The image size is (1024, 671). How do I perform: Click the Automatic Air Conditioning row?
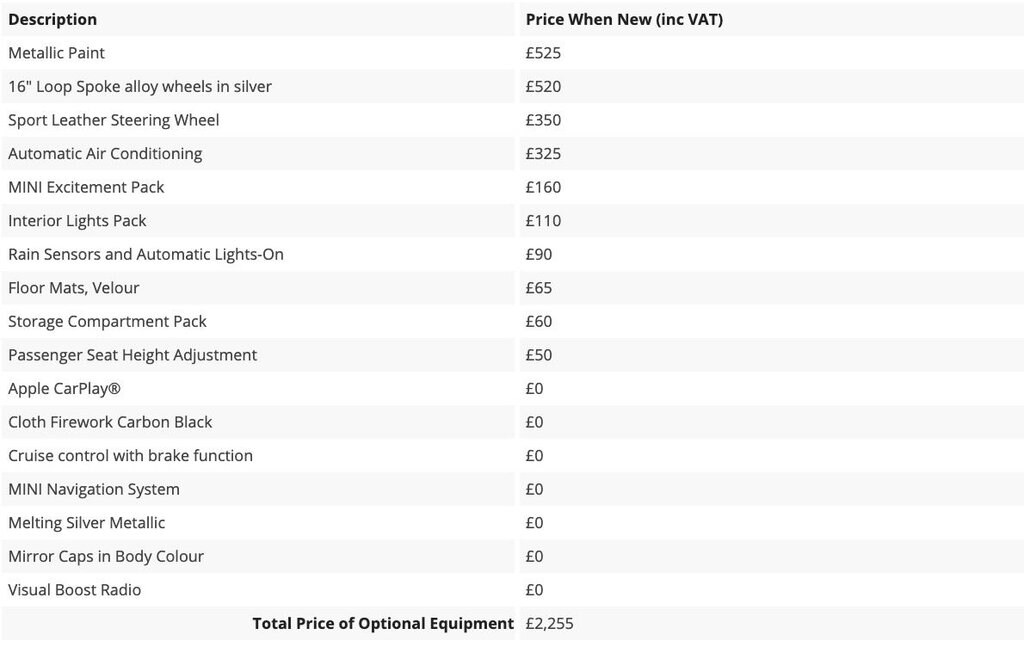click(105, 153)
